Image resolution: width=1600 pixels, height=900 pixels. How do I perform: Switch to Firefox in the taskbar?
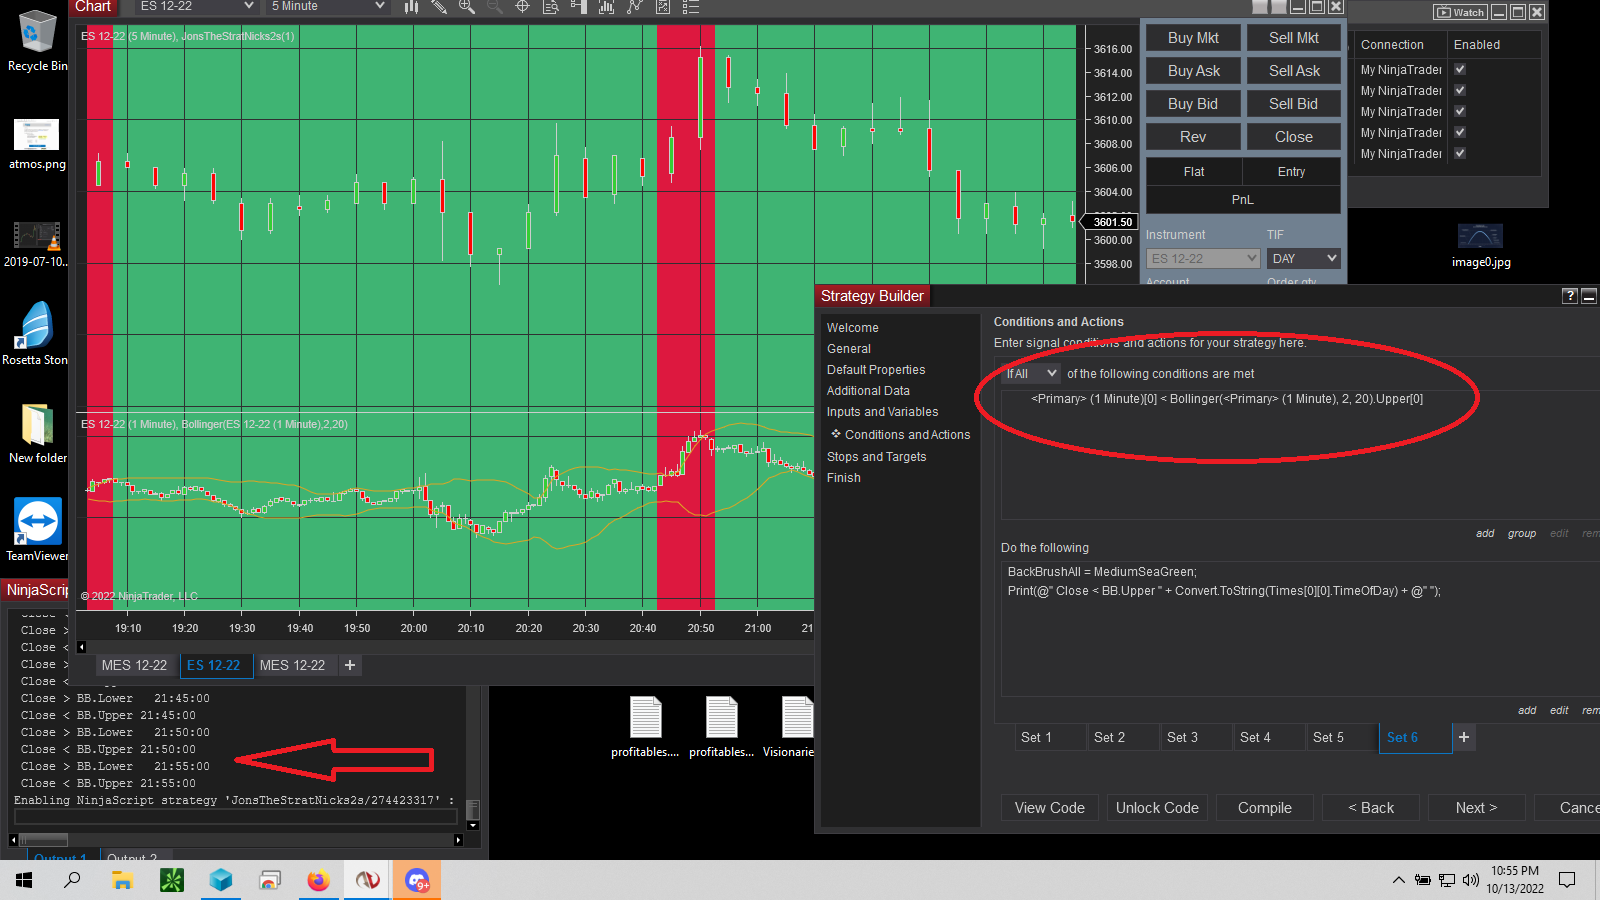[318, 880]
